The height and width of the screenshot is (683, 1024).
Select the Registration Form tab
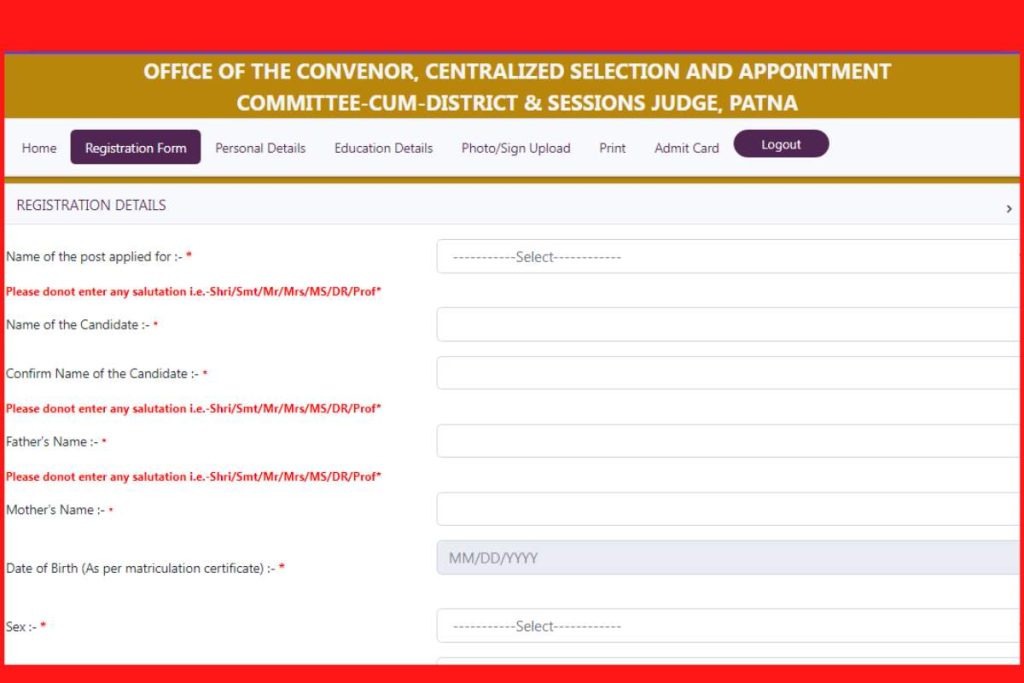[136, 147]
